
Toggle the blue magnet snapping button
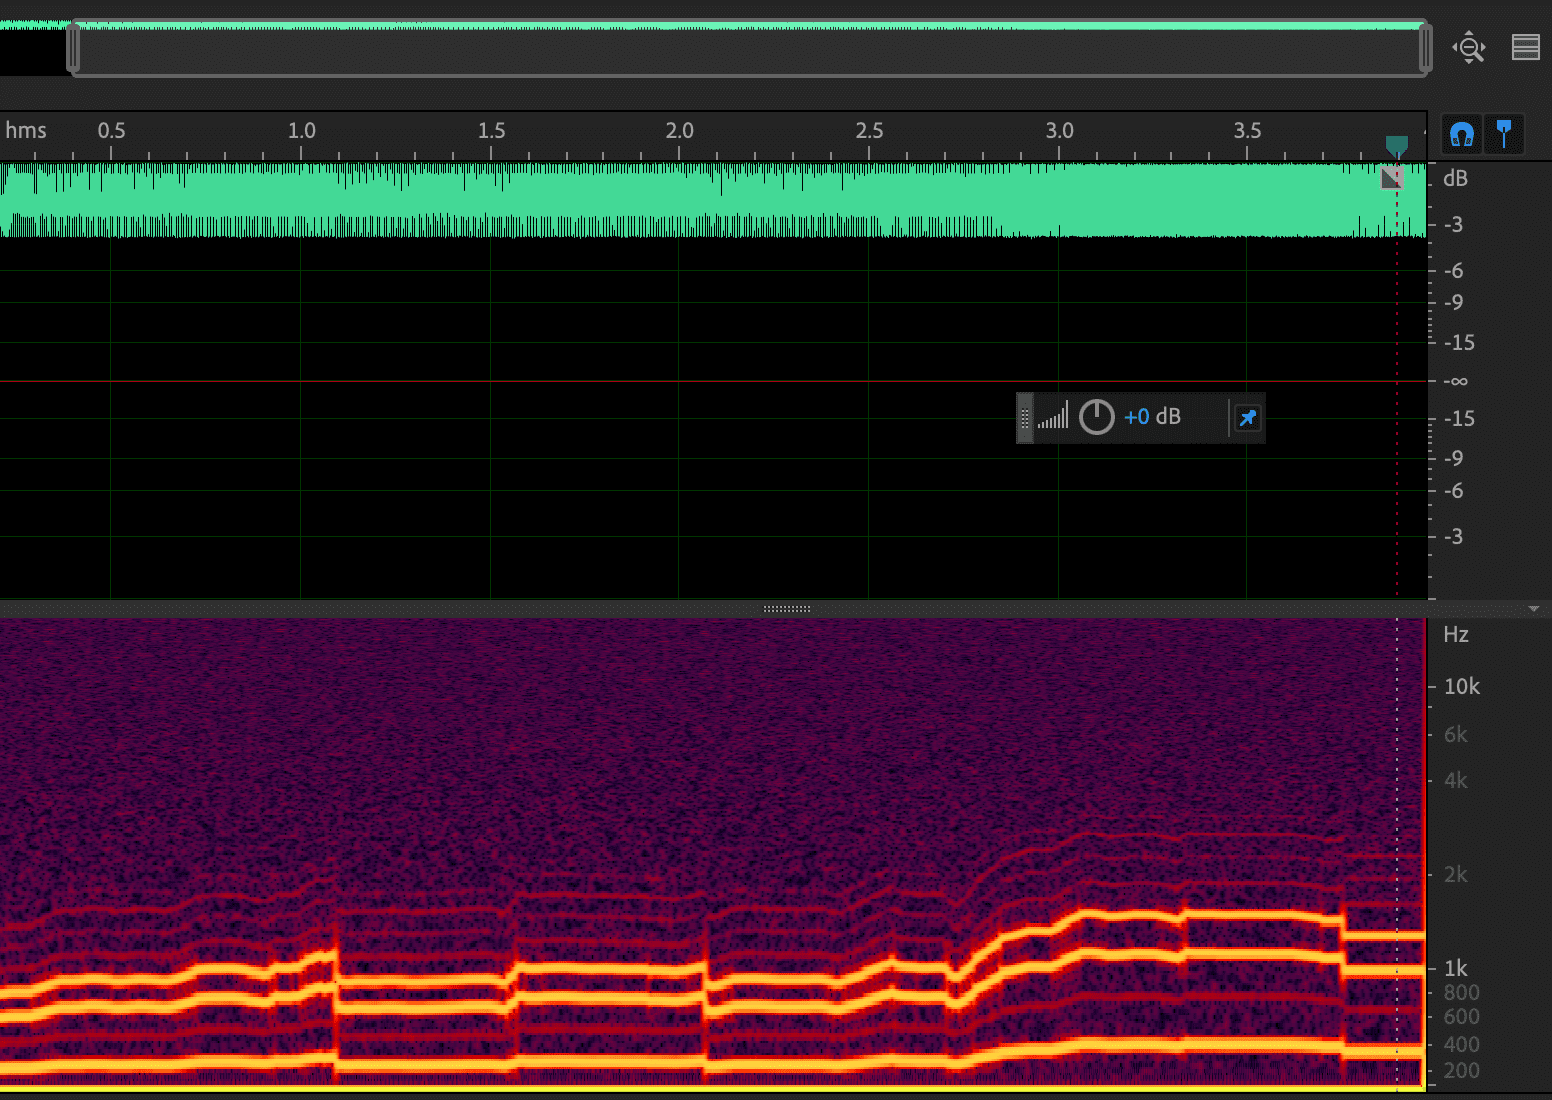pyautogui.click(x=1461, y=134)
